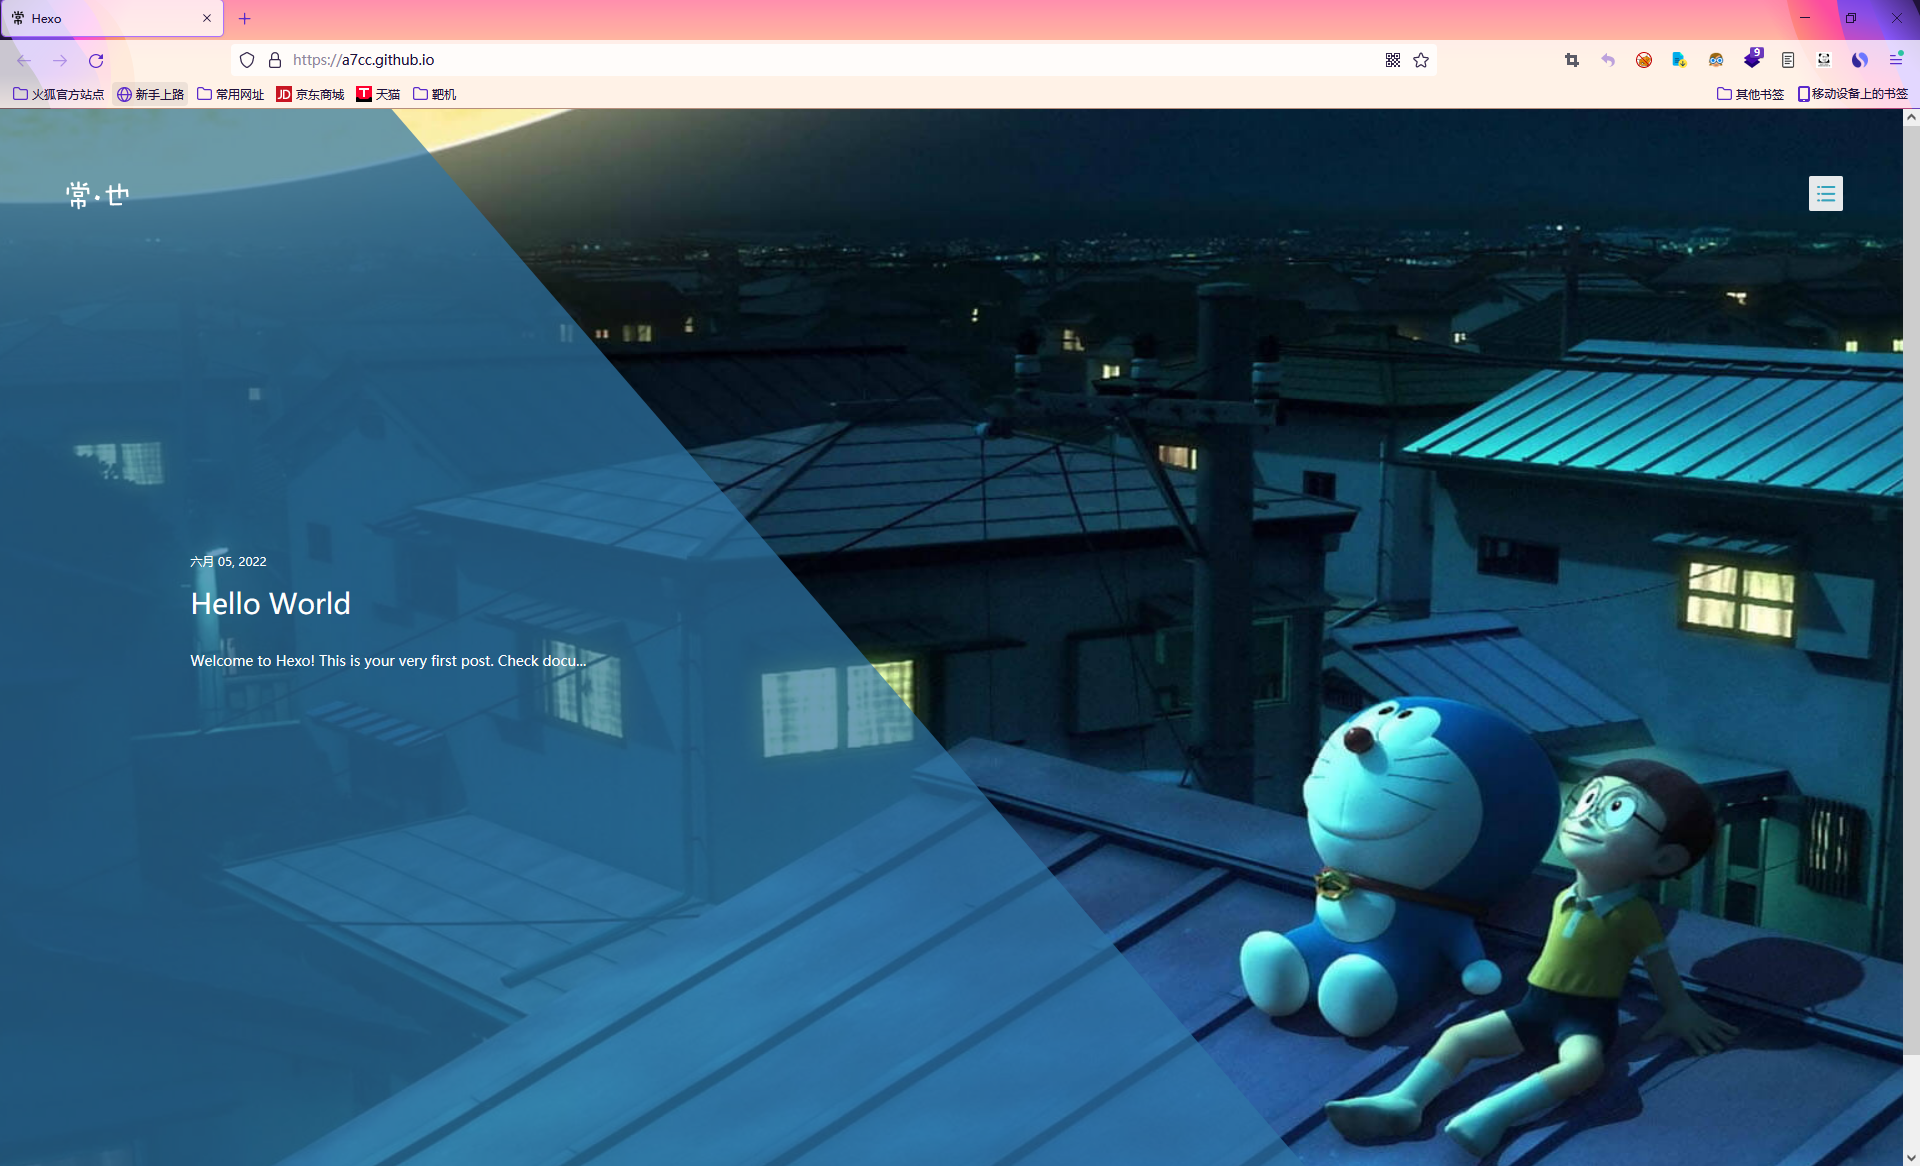Close the Hexo tab

click(207, 18)
